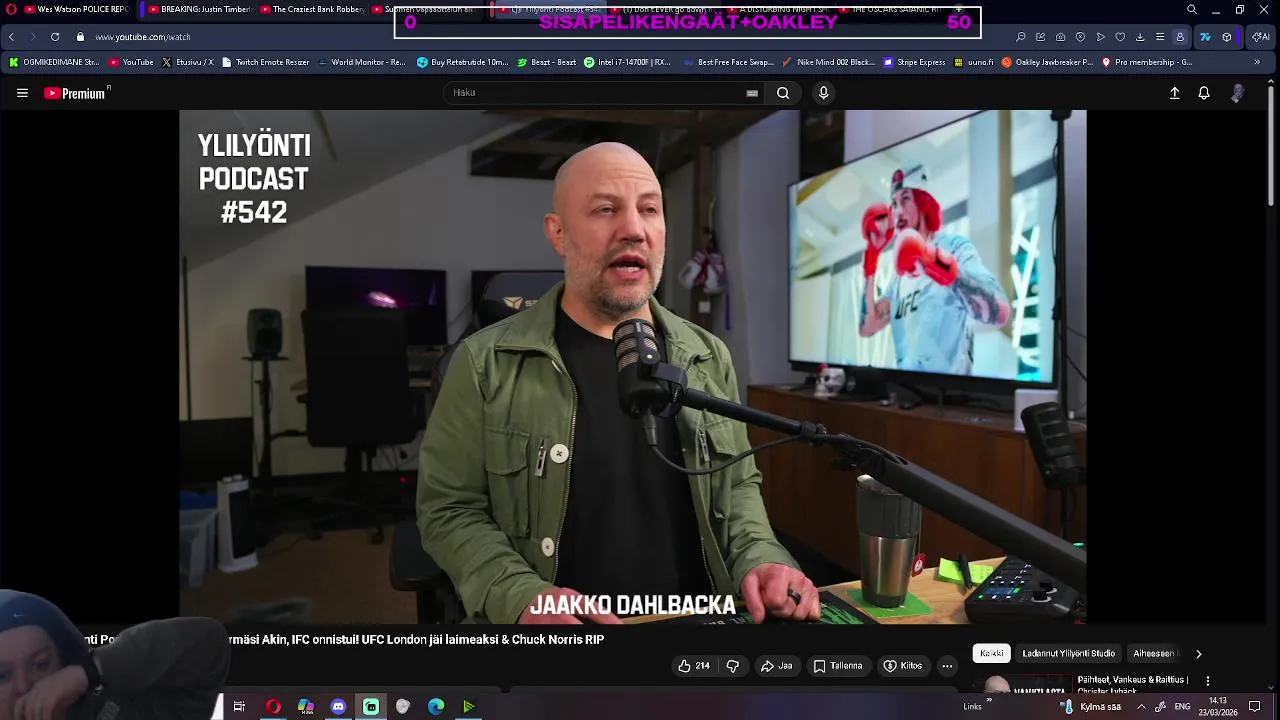Open the Best Free Face Swap bookmark
The width and height of the screenshot is (1280, 720).
pos(729,62)
